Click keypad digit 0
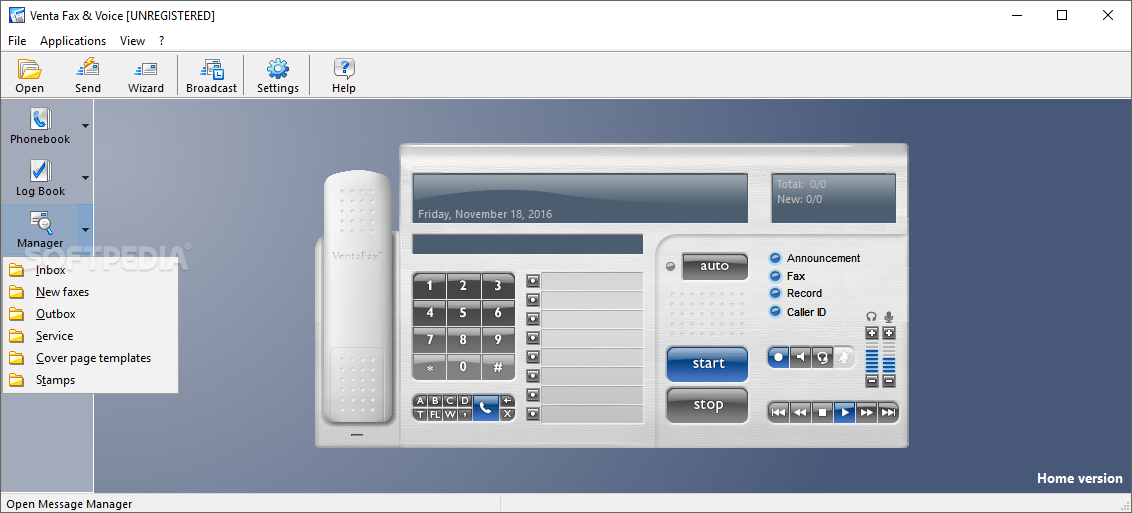 pos(463,367)
